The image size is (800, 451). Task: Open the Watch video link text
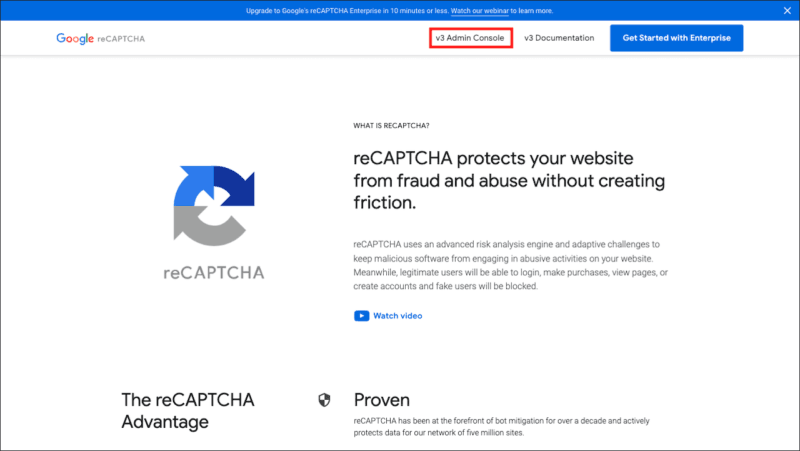(x=398, y=316)
